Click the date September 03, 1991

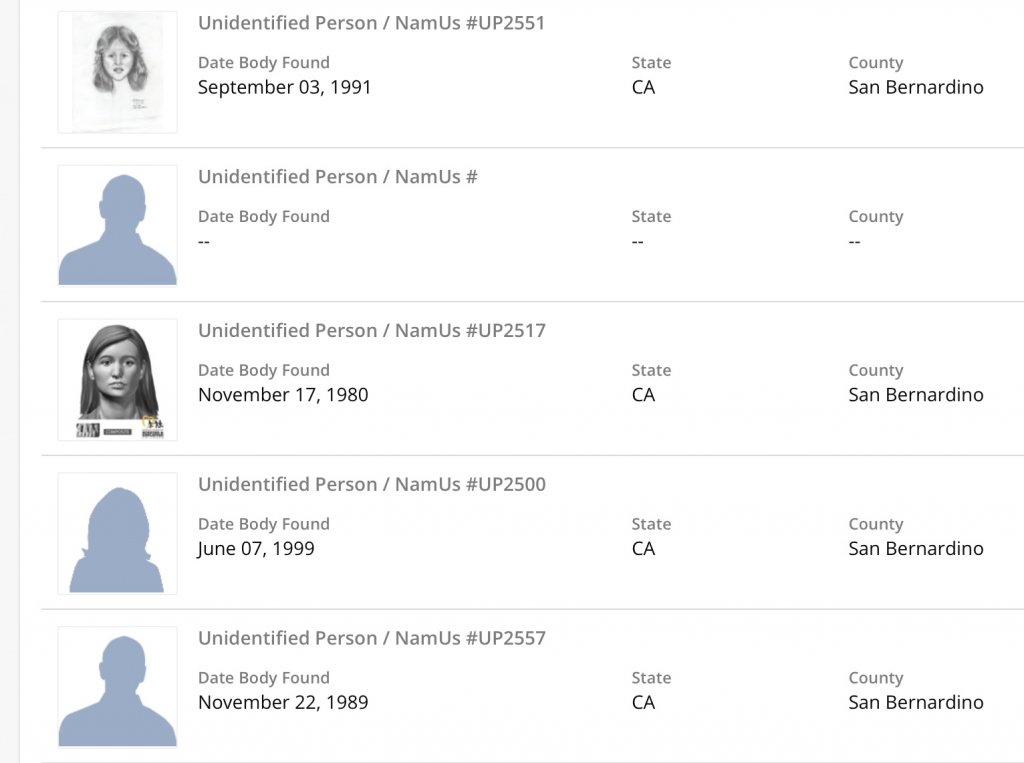(x=284, y=87)
